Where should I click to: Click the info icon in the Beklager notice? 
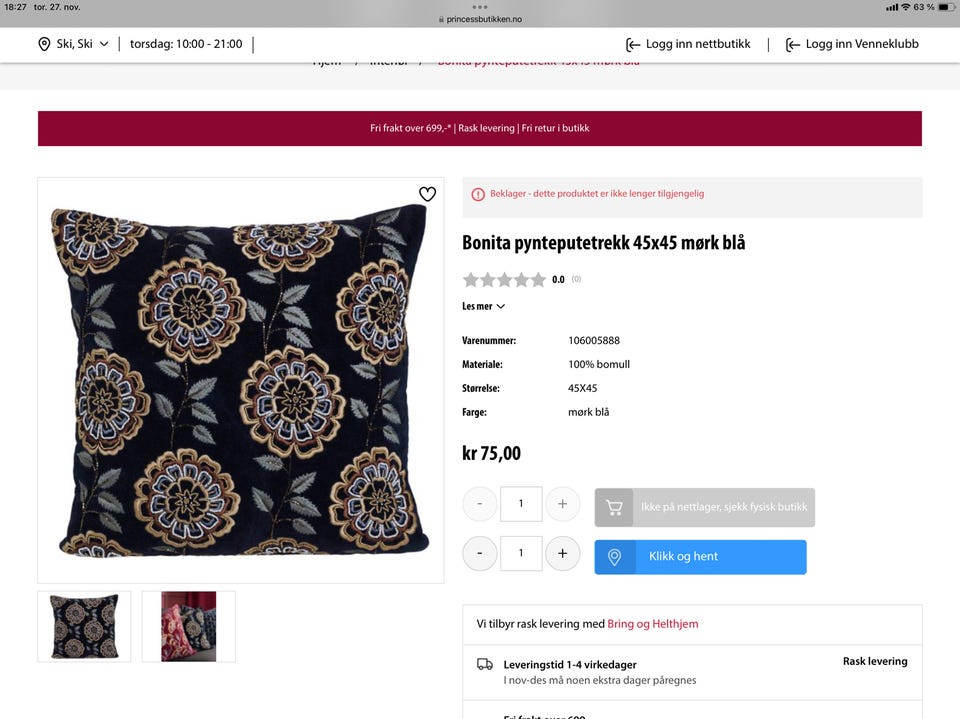tap(478, 195)
